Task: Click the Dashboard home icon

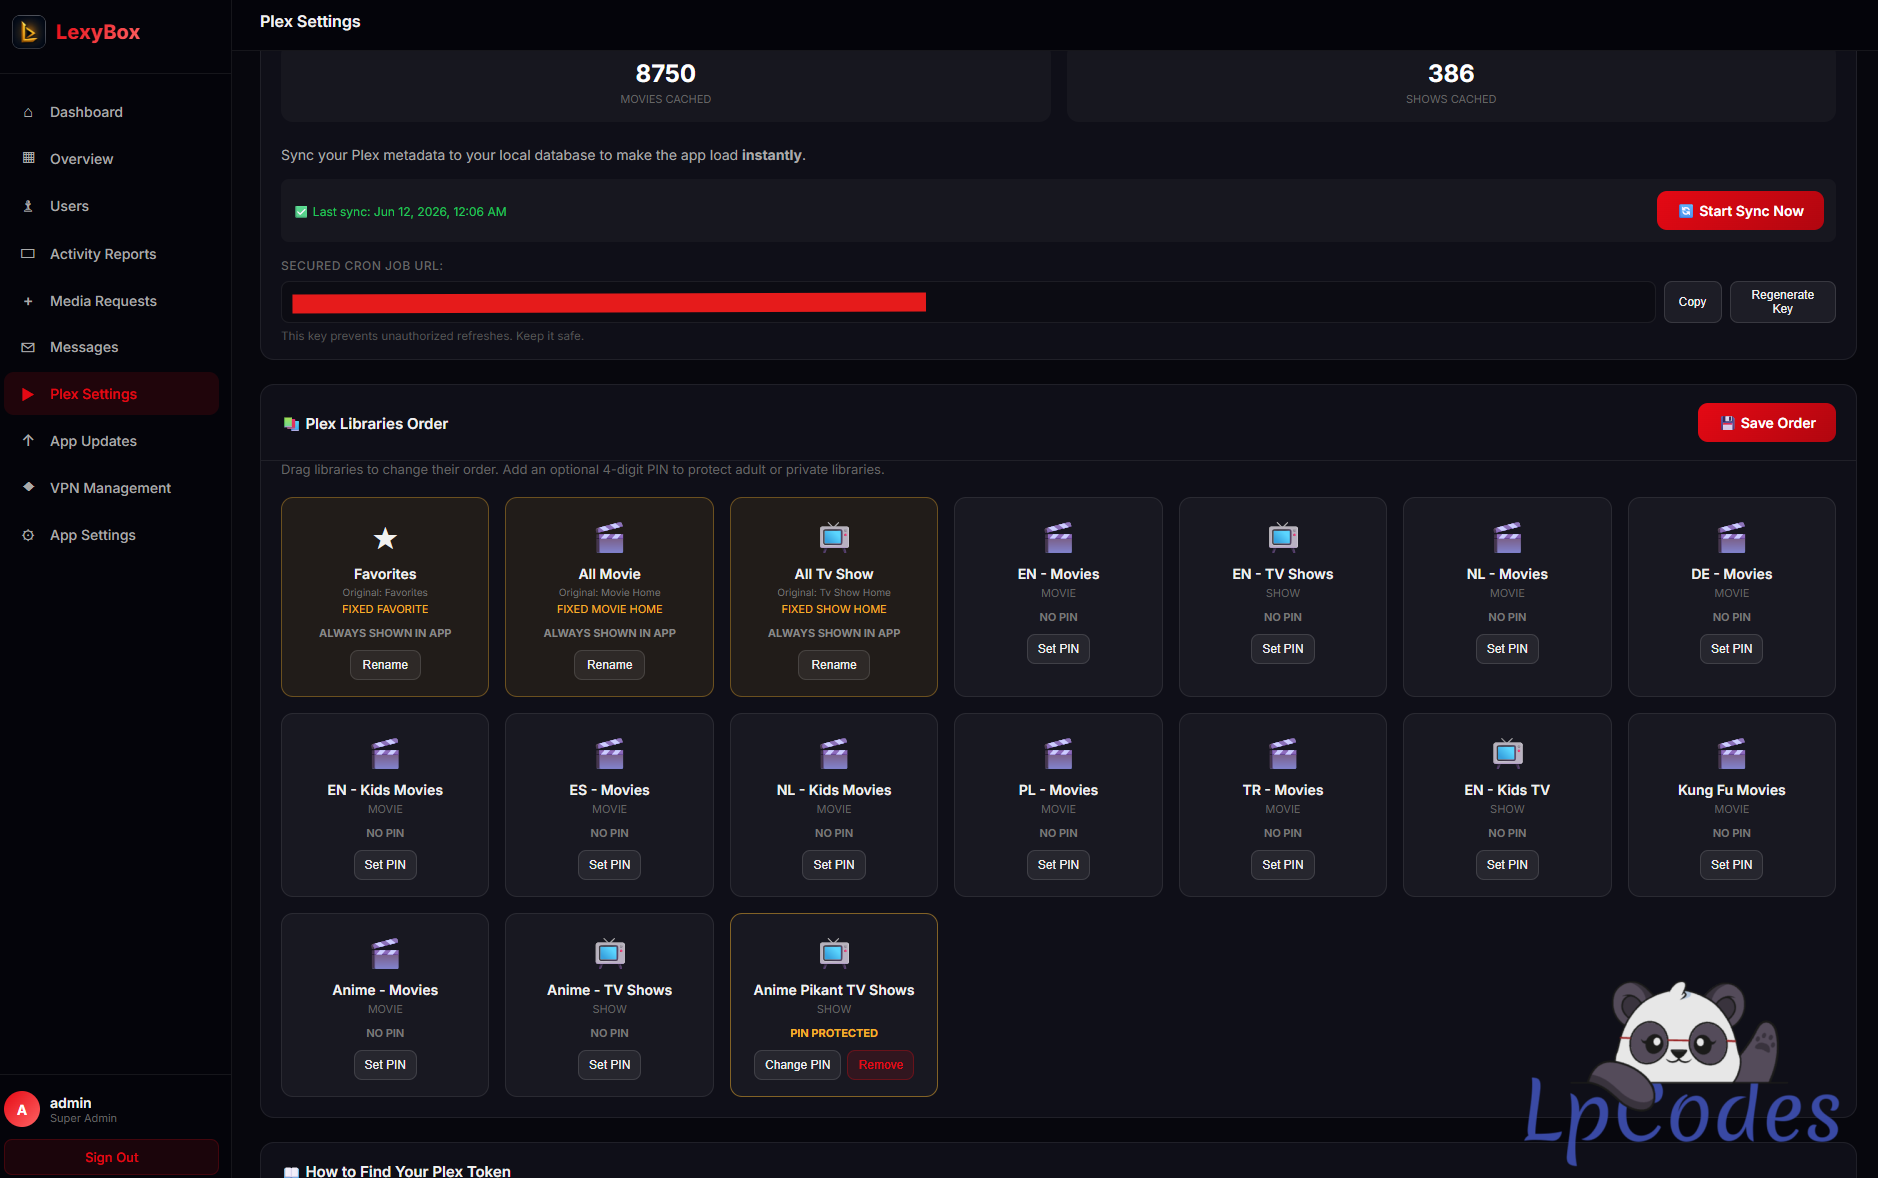Action: [28, 112]
